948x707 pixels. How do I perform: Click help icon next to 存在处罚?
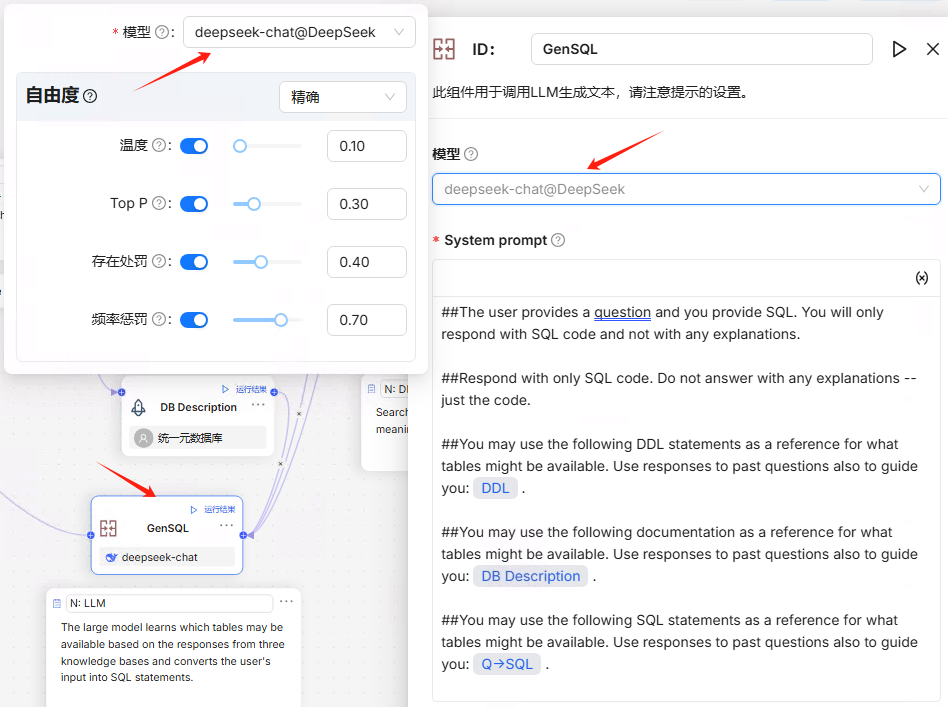click(x=158, y=261)
